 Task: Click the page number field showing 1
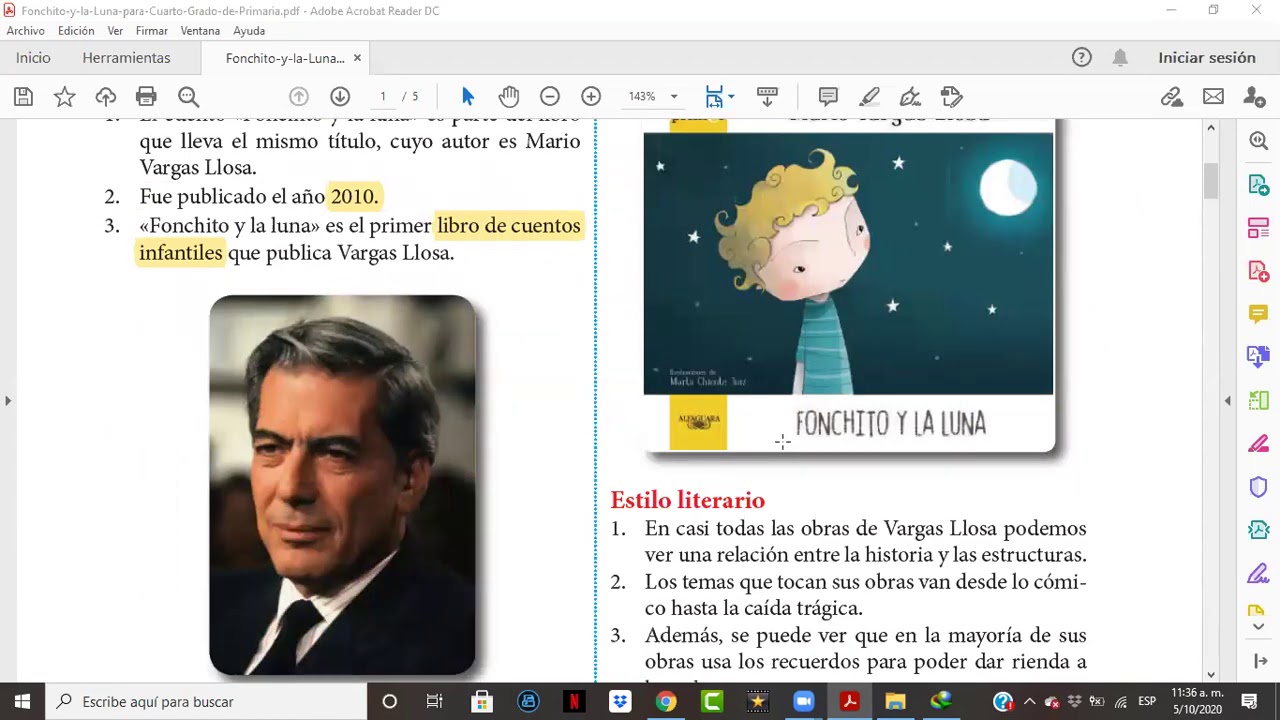[x=383, y=97]
